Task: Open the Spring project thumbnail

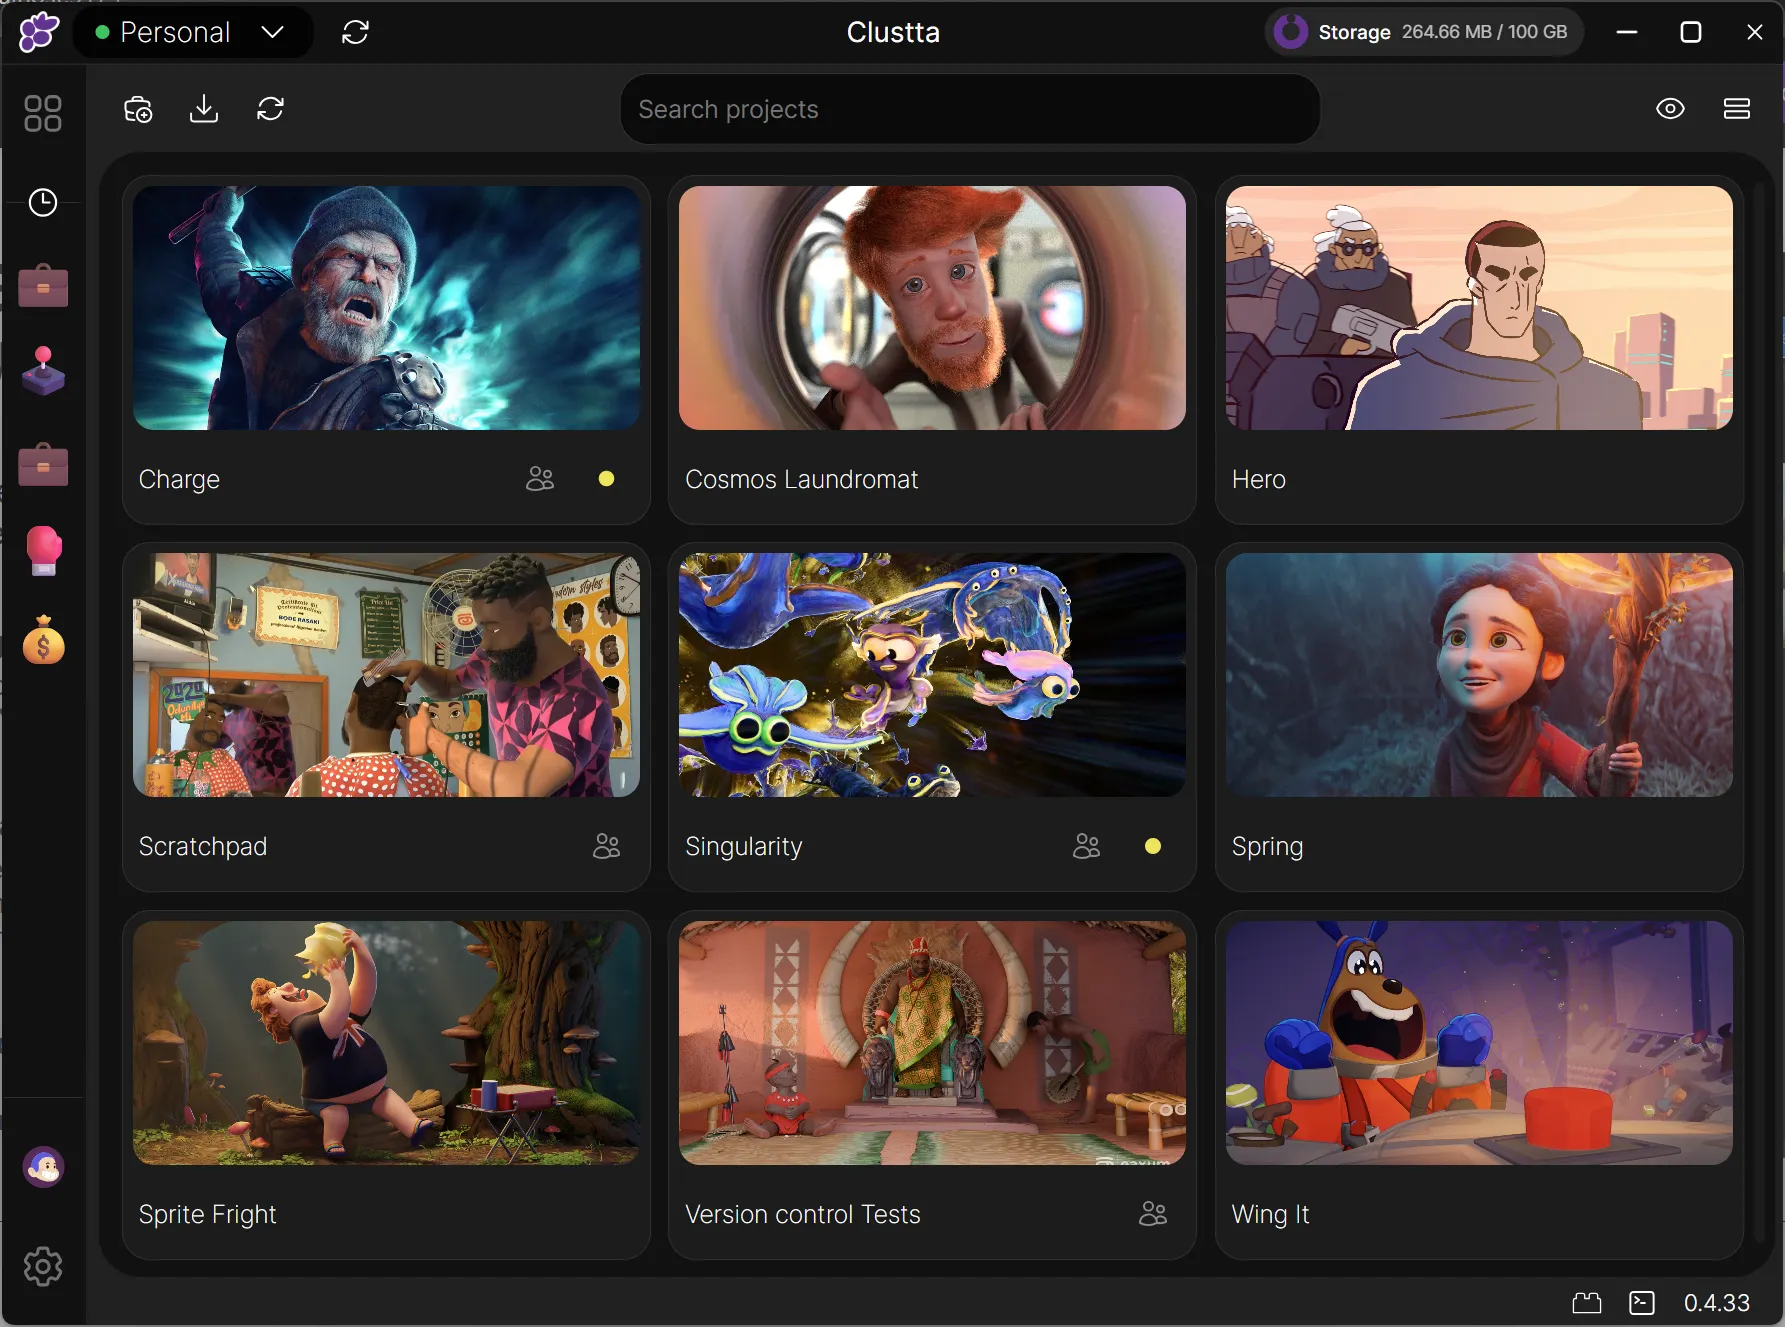Action: [1479, 675]
